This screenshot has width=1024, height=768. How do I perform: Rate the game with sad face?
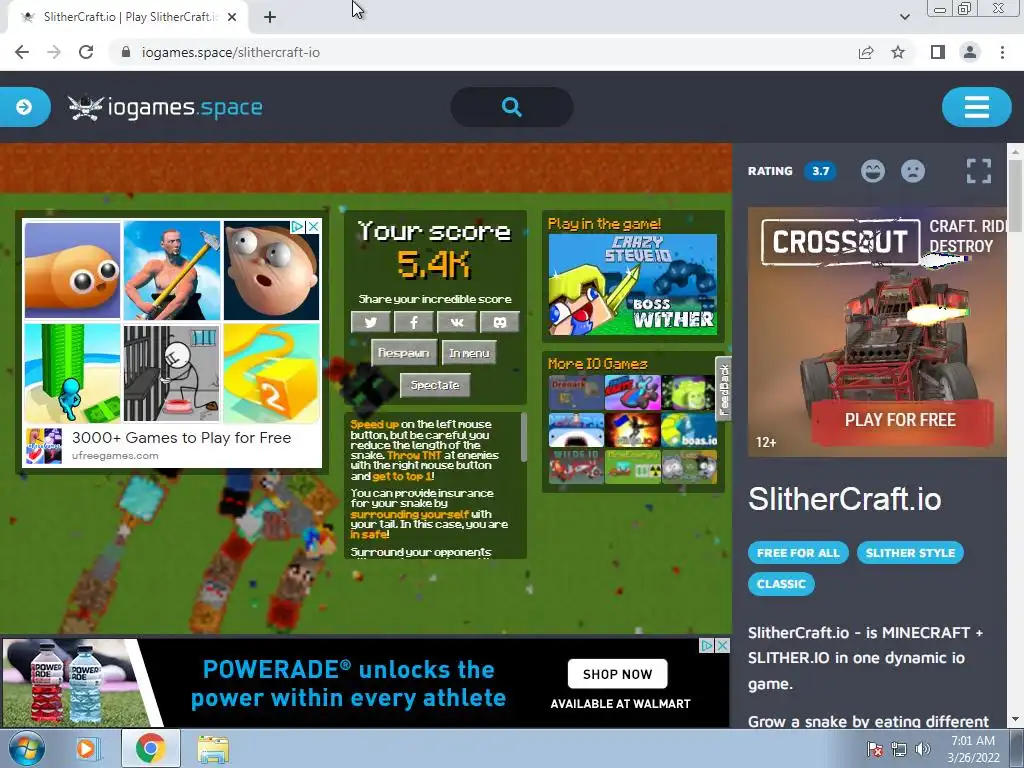pos(913,171)
